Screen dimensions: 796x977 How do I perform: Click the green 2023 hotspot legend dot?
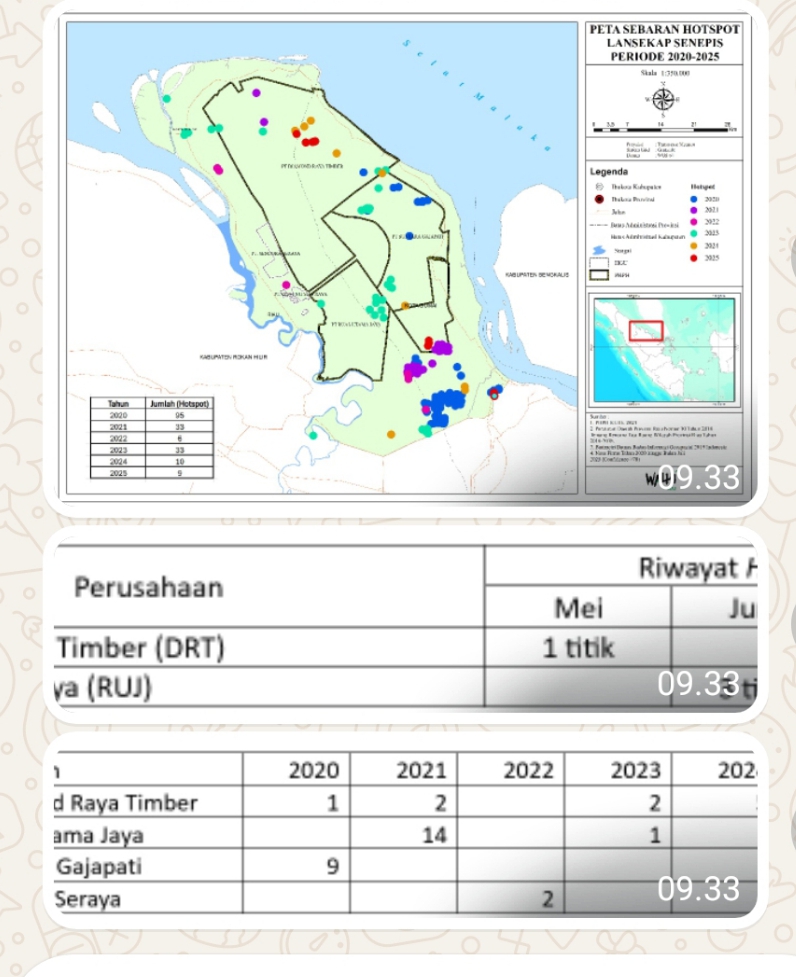click(x=695, y=234)
